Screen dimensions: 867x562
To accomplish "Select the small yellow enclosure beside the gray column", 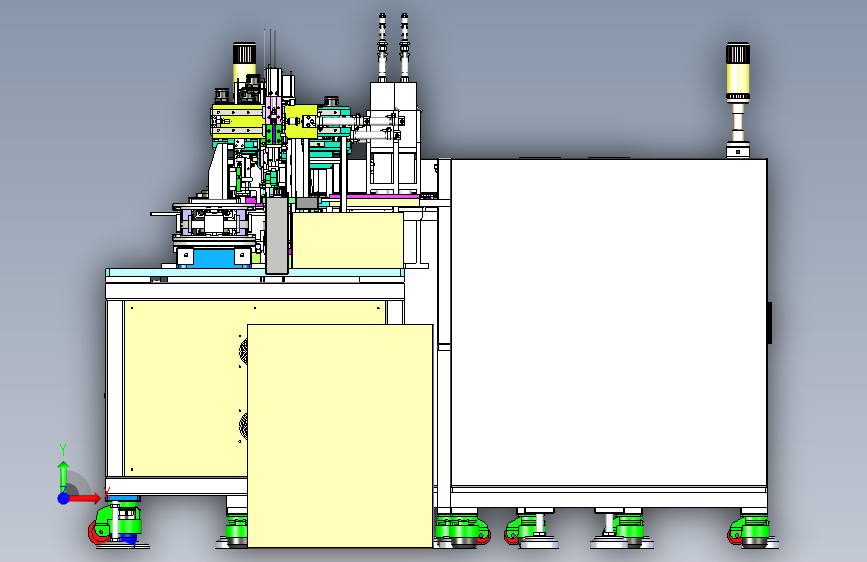I will [347, 241].
